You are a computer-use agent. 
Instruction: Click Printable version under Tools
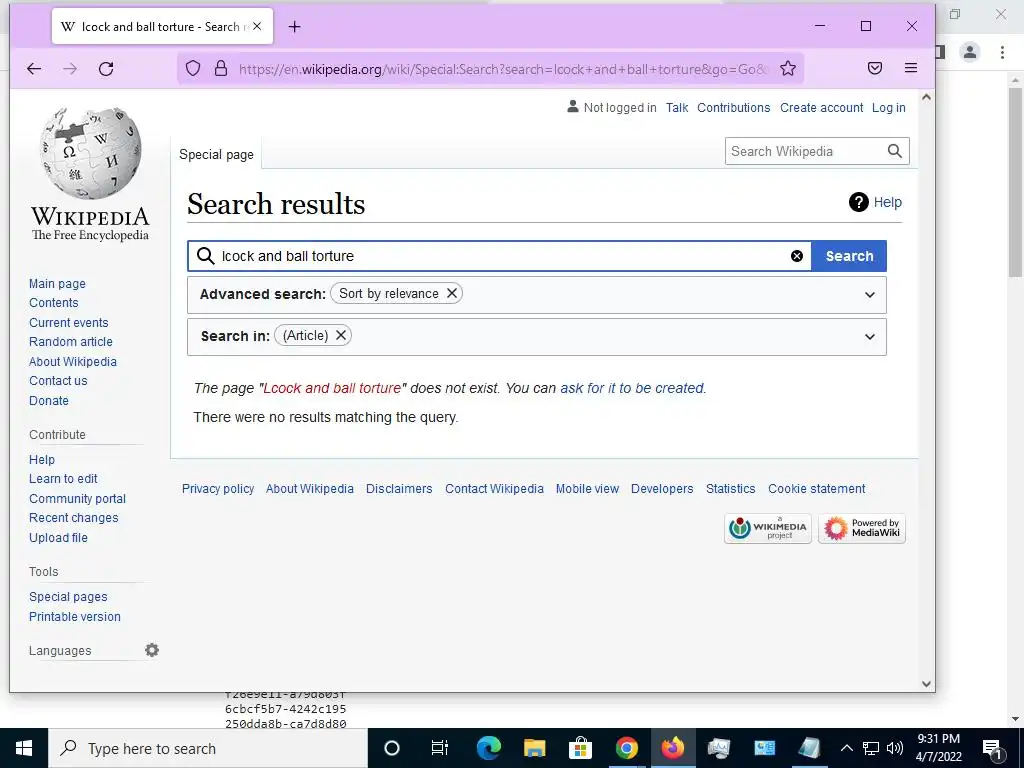point(74,616)
